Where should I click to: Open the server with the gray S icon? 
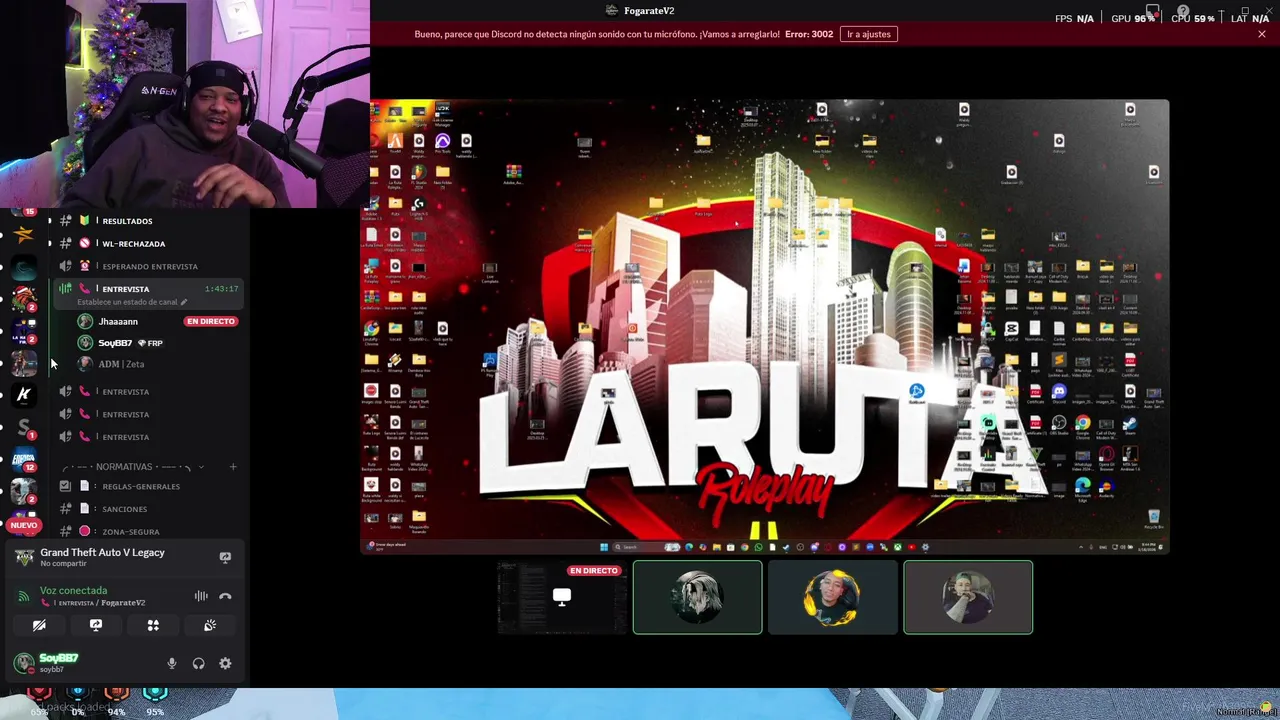pyautogui.click(x=24, y=427)
